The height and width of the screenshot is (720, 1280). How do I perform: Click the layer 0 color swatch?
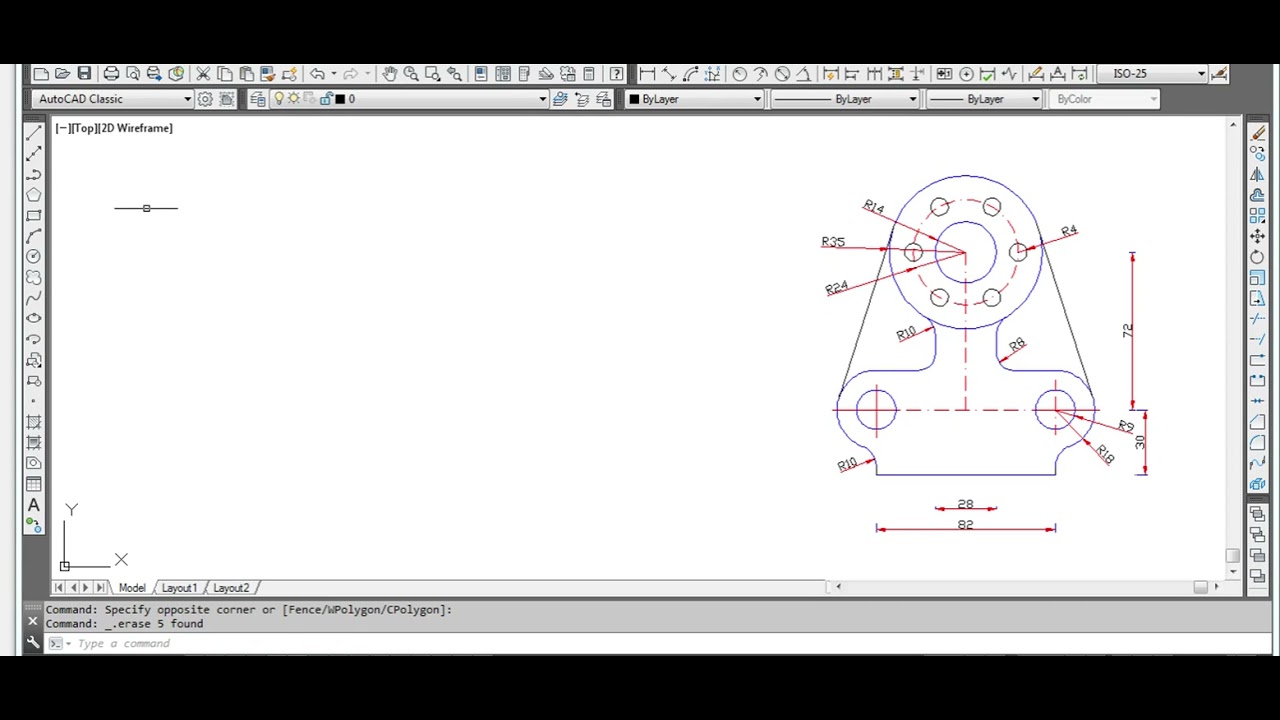tap(340, 99)
